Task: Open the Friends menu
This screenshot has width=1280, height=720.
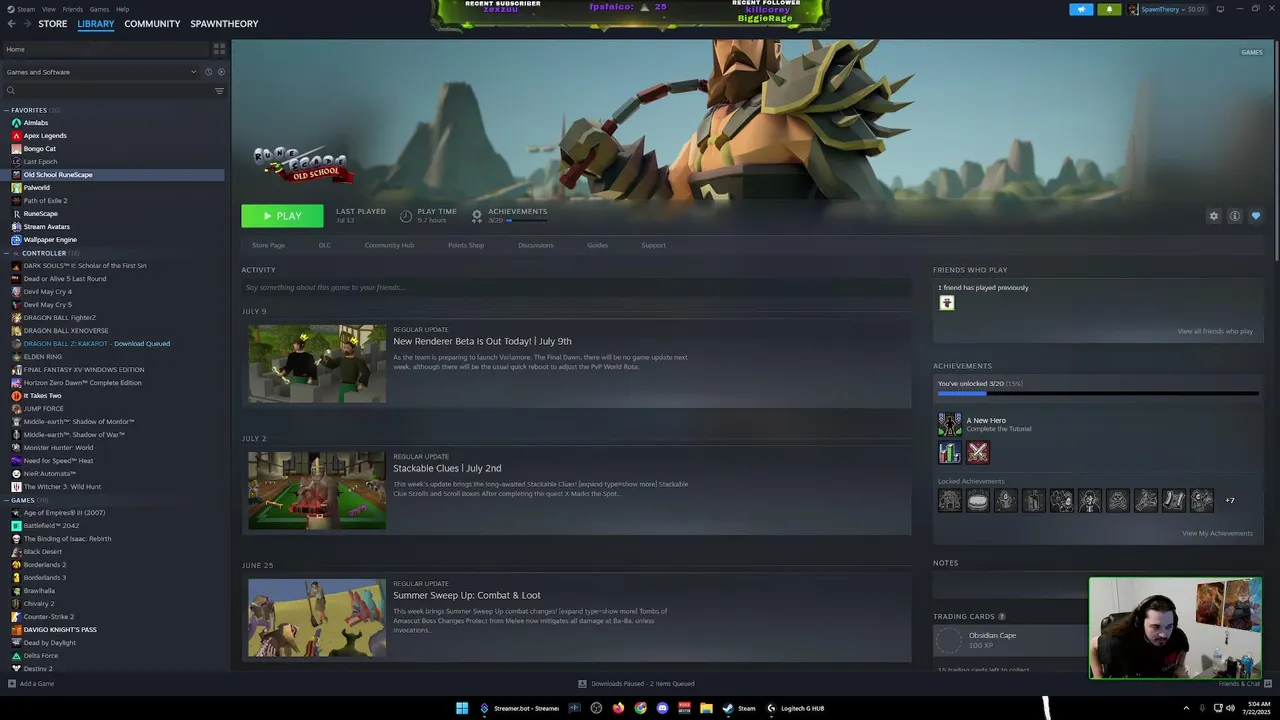Action: (x=73, y=9)
